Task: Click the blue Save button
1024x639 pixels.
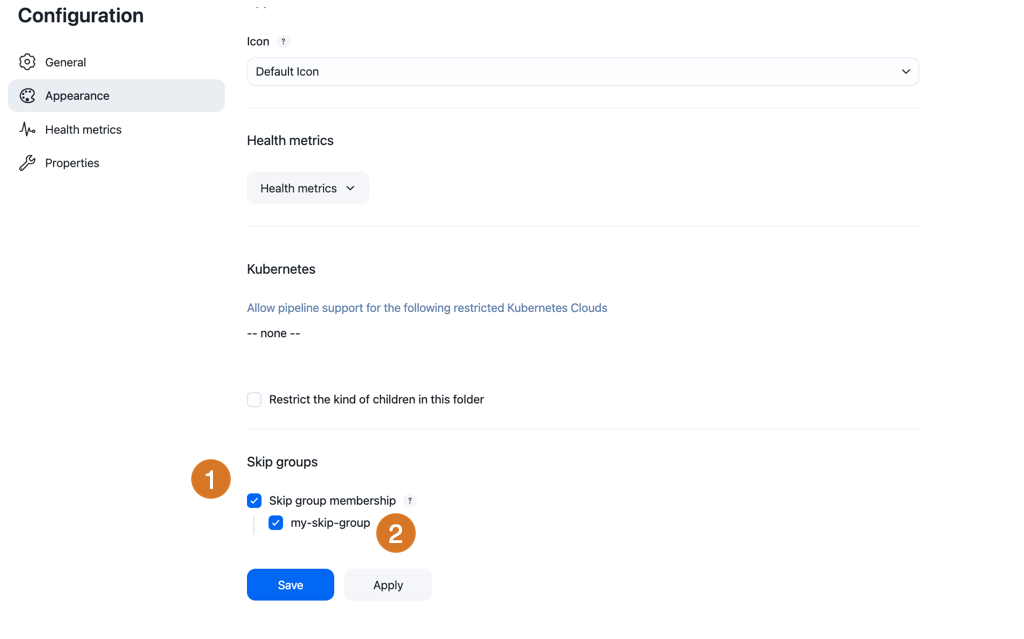Action: tap(291, 585)
